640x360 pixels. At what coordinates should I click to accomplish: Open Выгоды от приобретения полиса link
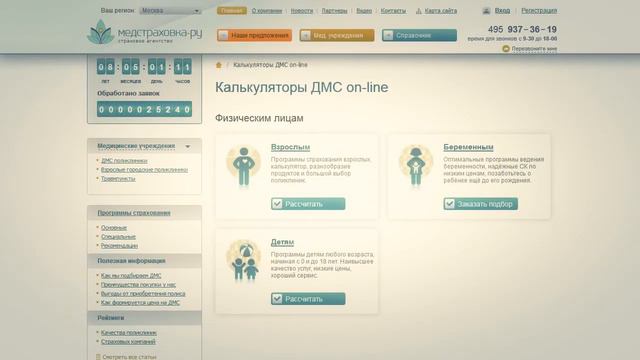coord(143,294)
